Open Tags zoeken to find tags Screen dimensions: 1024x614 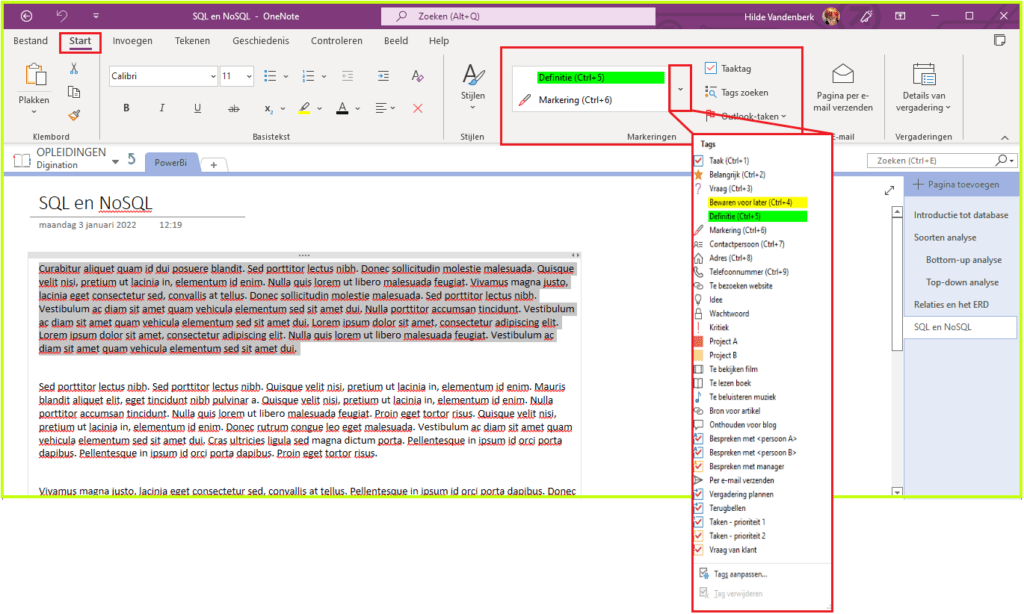point(737,92)
